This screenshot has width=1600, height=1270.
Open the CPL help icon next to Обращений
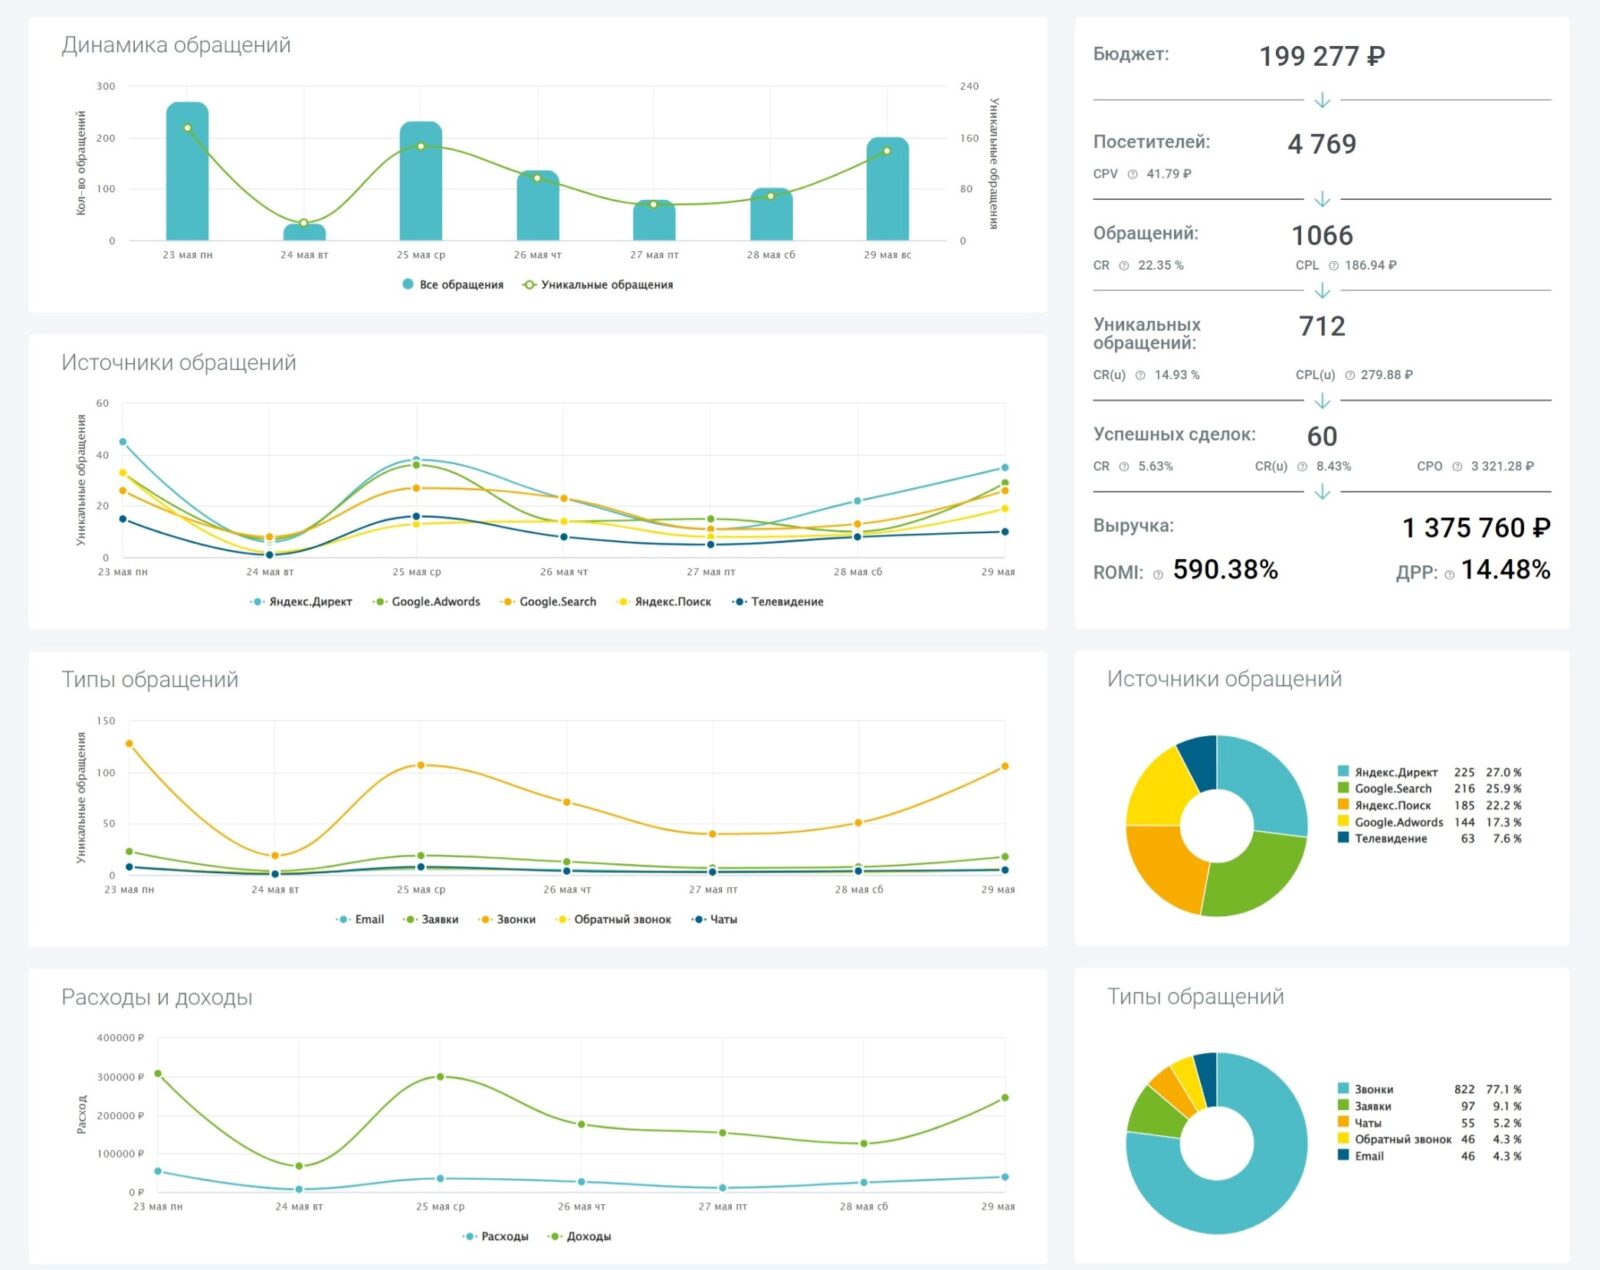coord(1333,264)
